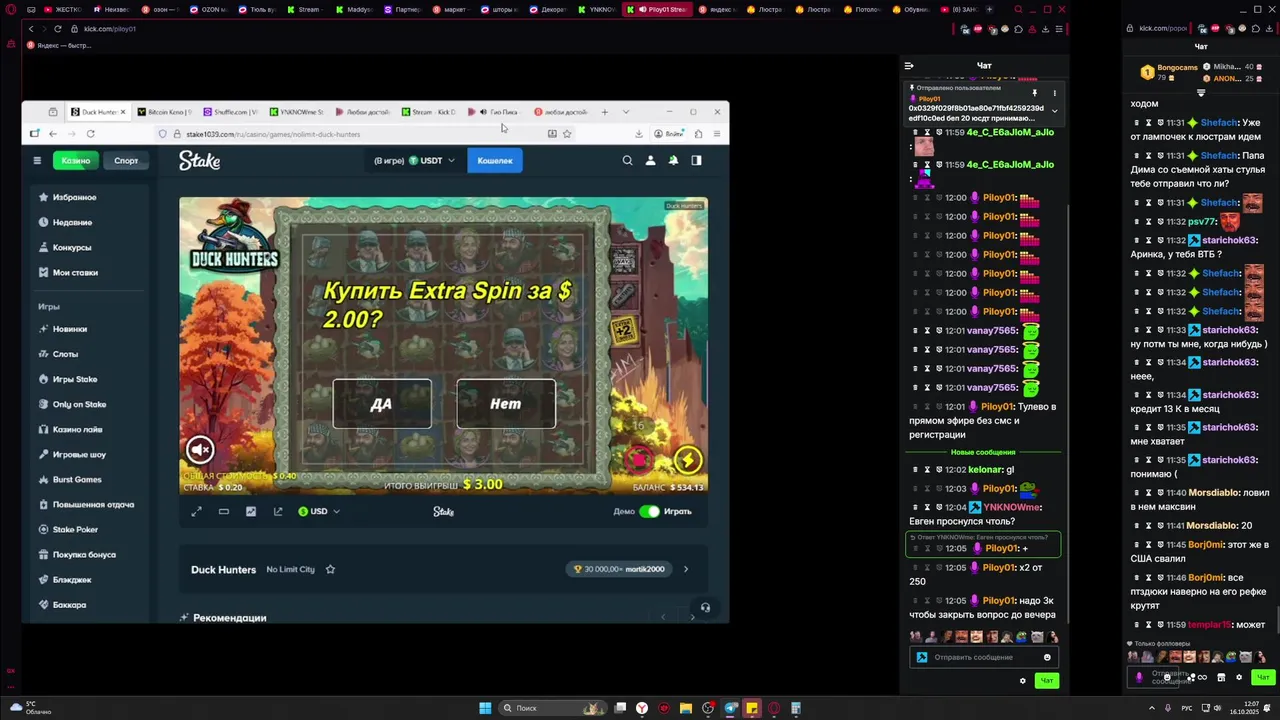Screen dimensions: 1280x720
Task: Open Stake hamburger menu icon
Action: tap(37, 160)
